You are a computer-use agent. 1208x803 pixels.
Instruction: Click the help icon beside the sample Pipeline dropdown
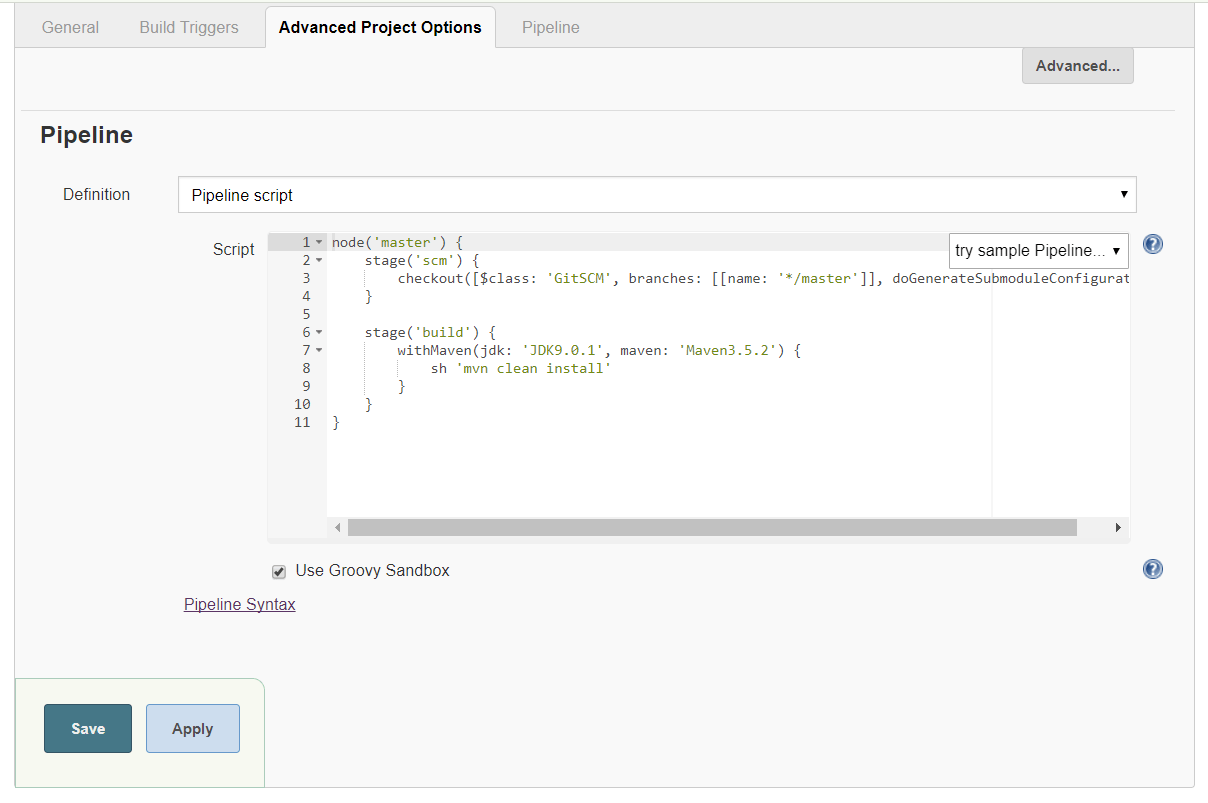pyautogui.click(x=1152, y=243)
